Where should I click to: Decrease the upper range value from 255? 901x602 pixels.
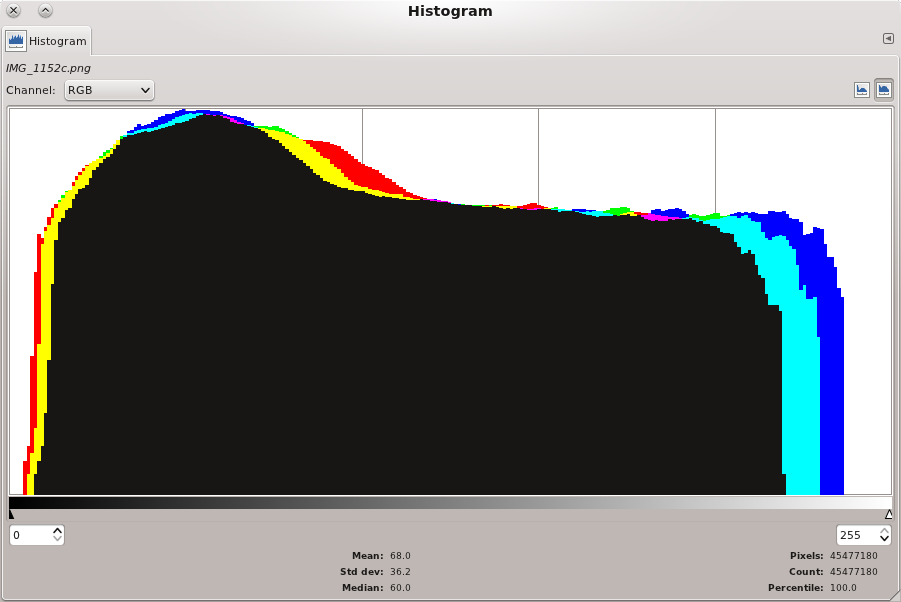click(x=884, y=540)
